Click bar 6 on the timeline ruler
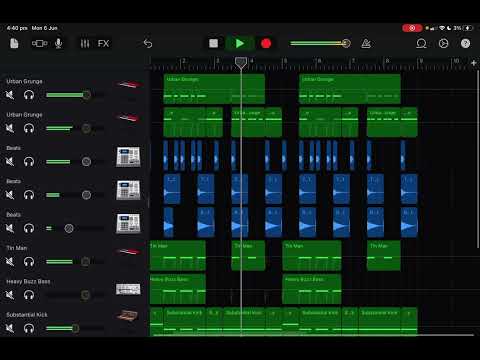The width and height of the screenshot is (480, 360). [x=319, y=61]
